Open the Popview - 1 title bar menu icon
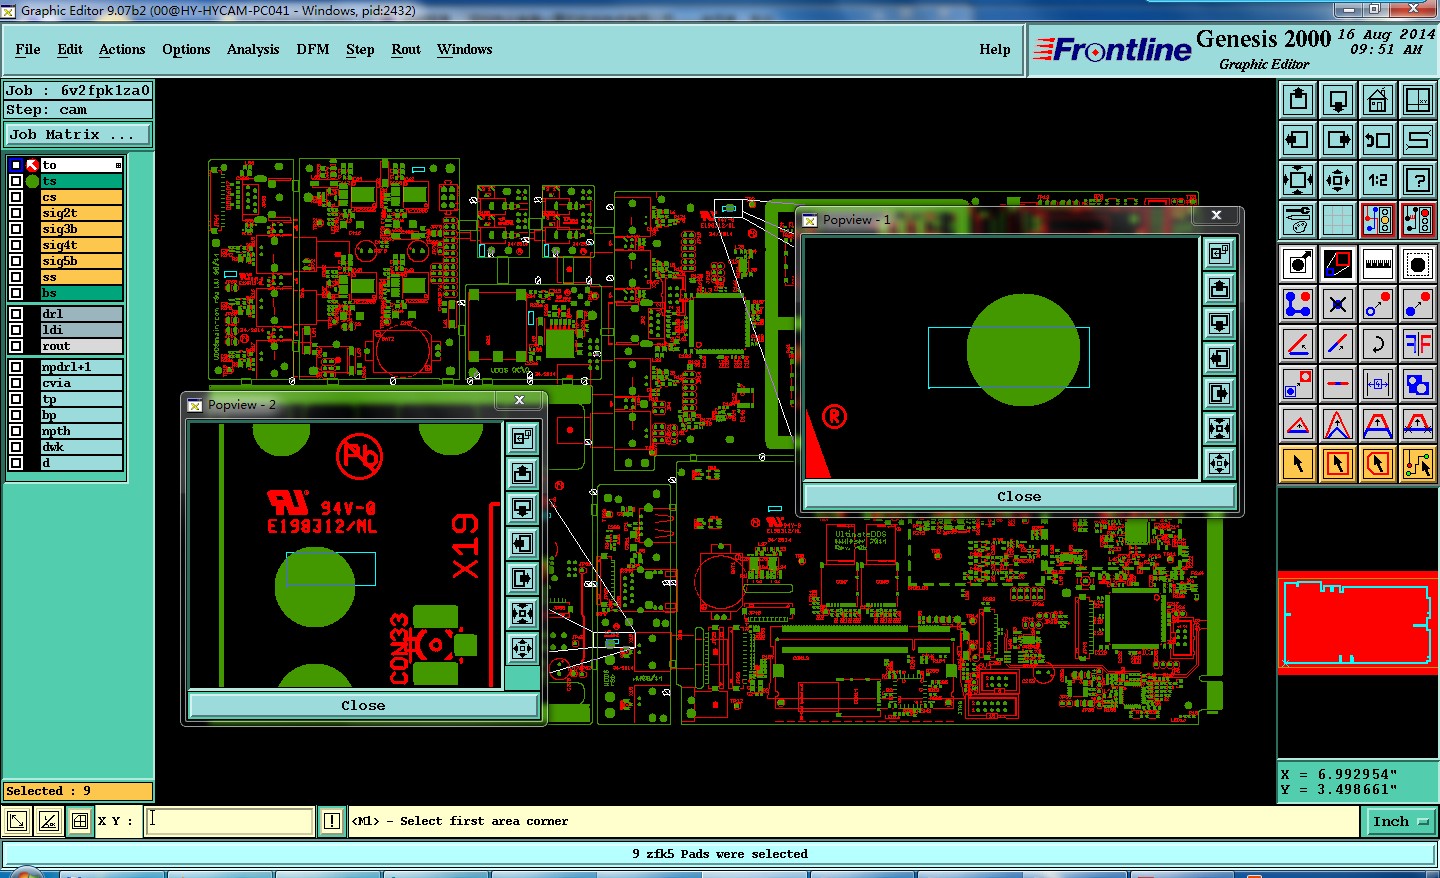The image size is (1440, 878). tap(810, 220)
